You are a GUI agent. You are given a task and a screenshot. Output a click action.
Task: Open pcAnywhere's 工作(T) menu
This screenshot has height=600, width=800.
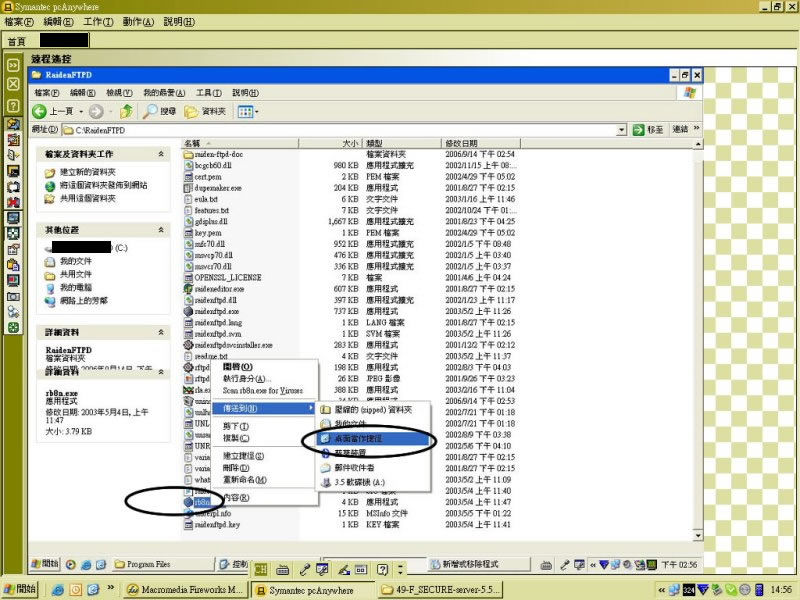coord(98,21)
